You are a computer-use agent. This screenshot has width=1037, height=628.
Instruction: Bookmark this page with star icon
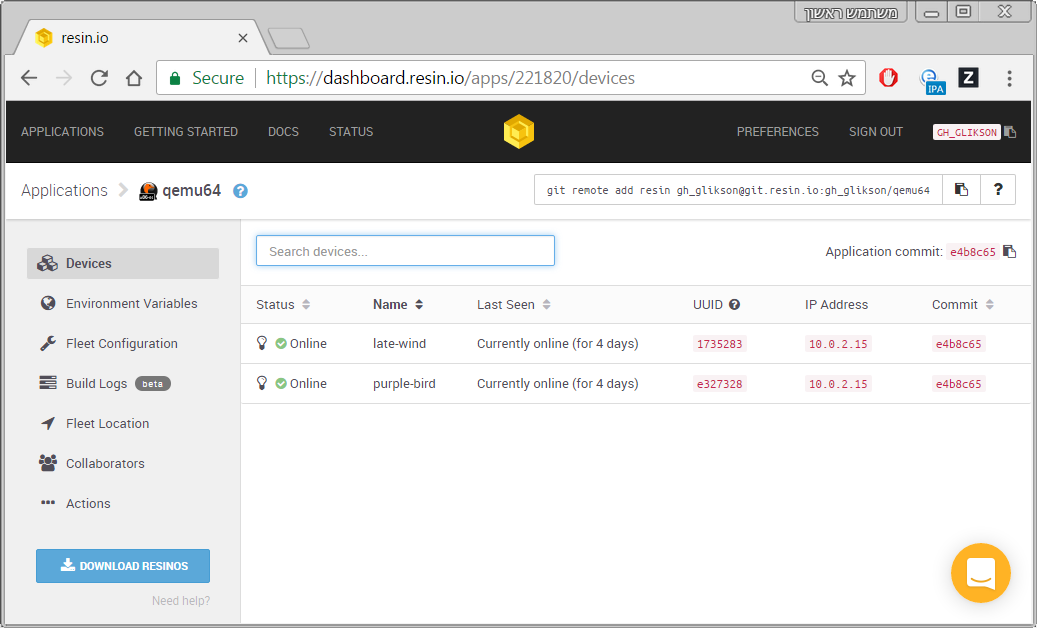847,78
